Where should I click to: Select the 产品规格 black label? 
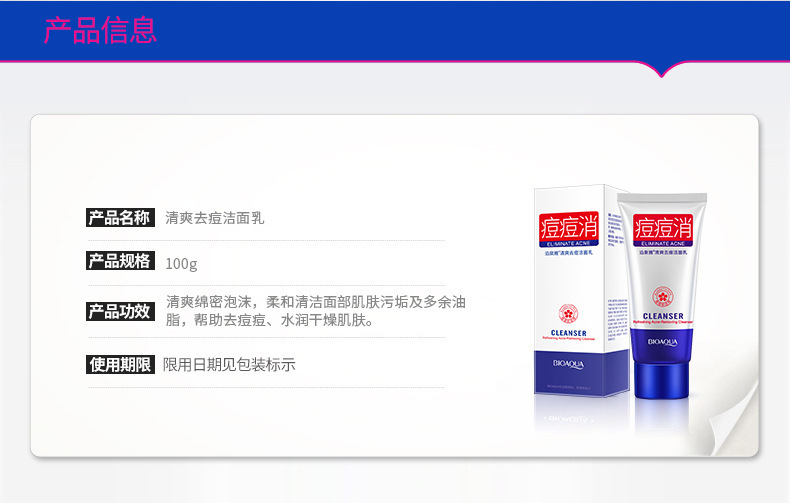[120, 261]
